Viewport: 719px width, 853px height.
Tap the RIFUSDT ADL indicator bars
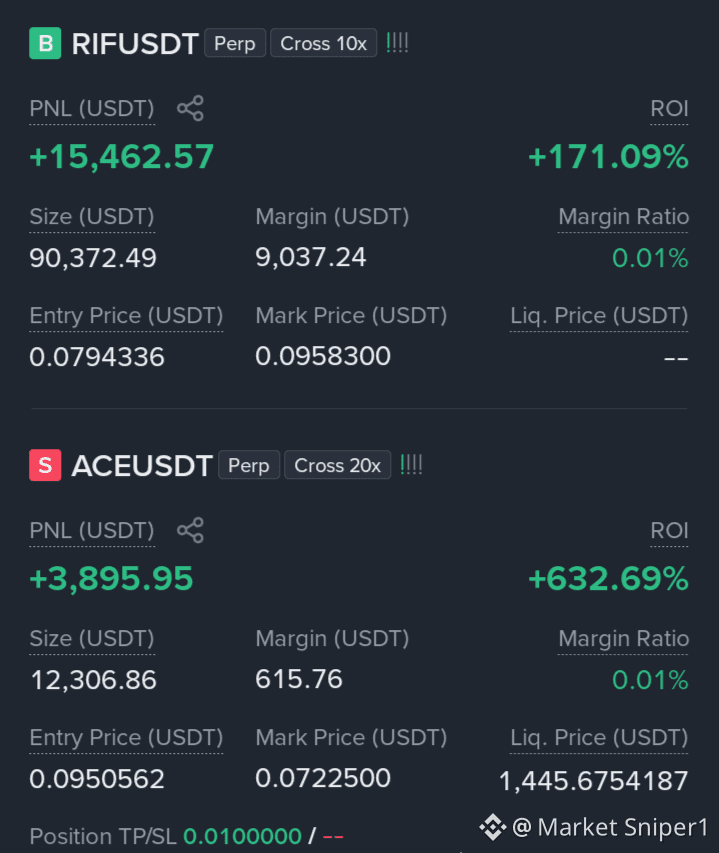[x=397, y=42]
